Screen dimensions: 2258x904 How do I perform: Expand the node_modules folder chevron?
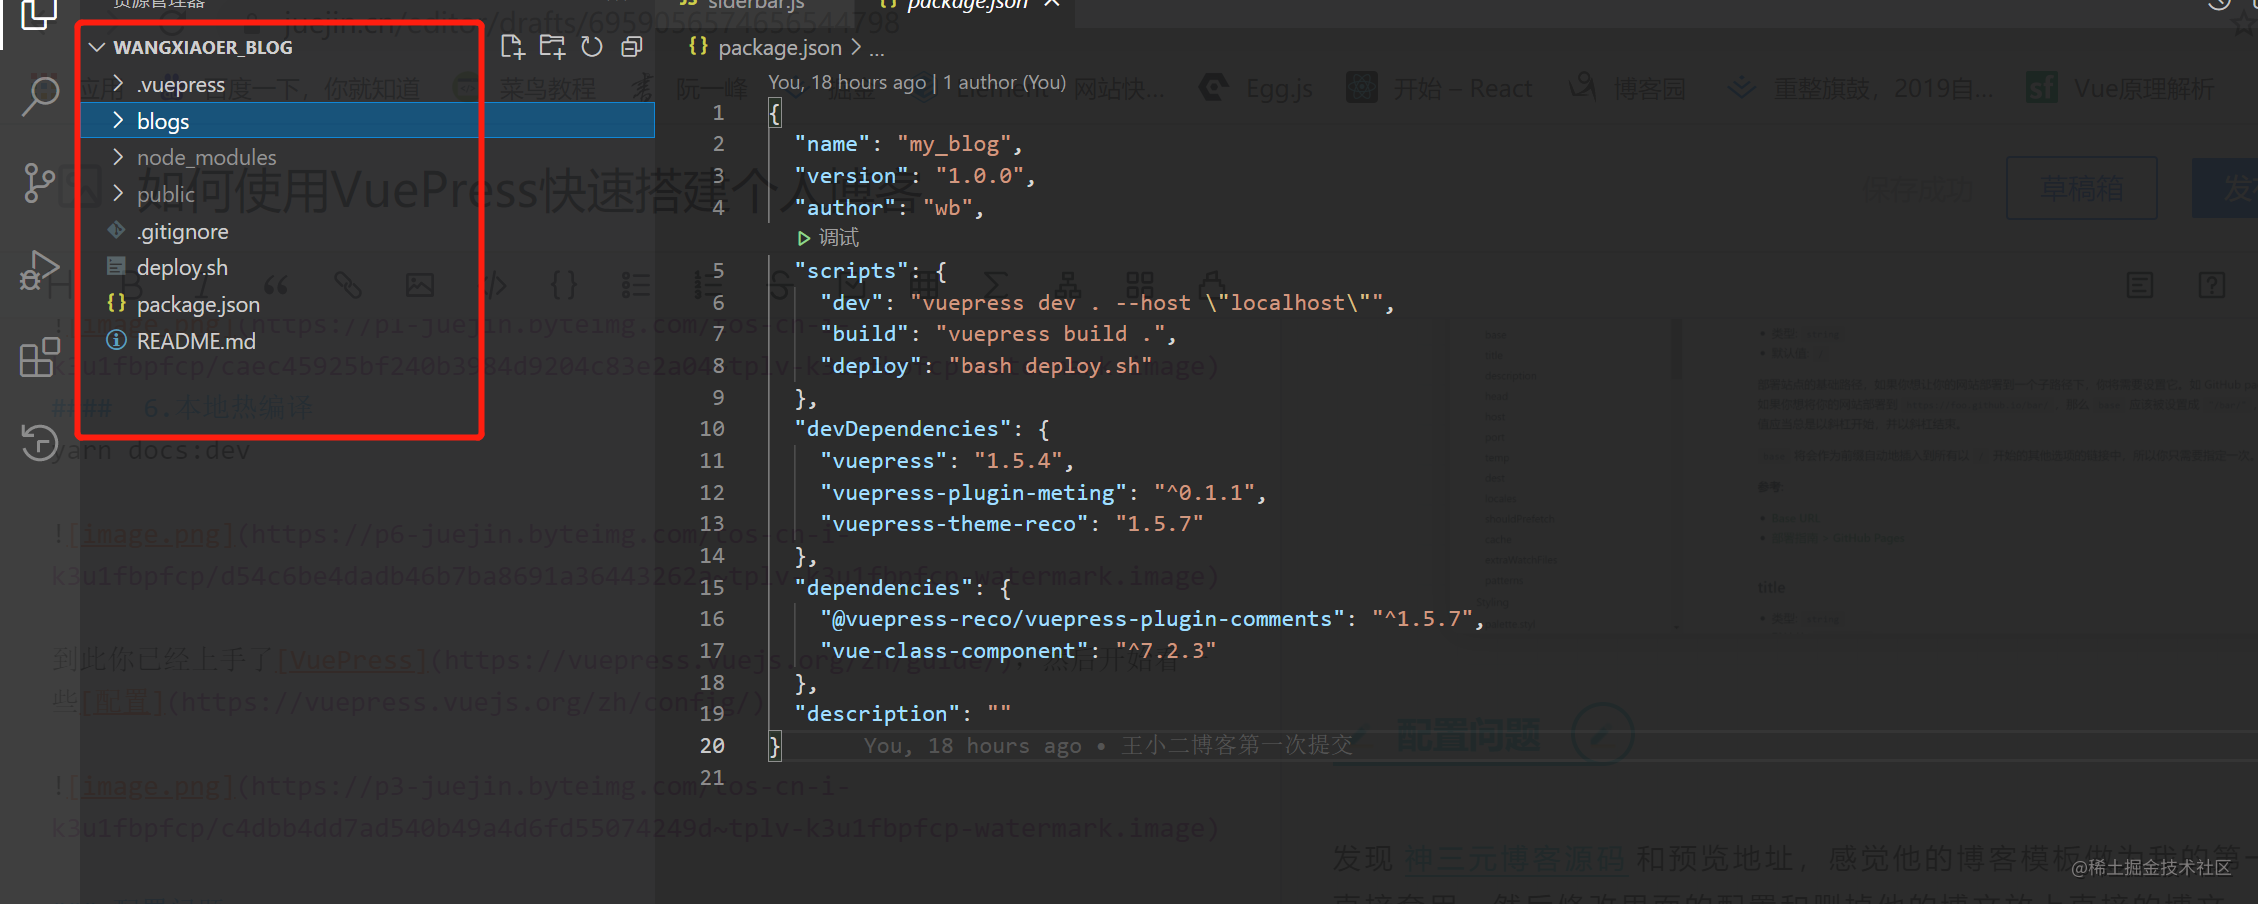coord(118,156)
